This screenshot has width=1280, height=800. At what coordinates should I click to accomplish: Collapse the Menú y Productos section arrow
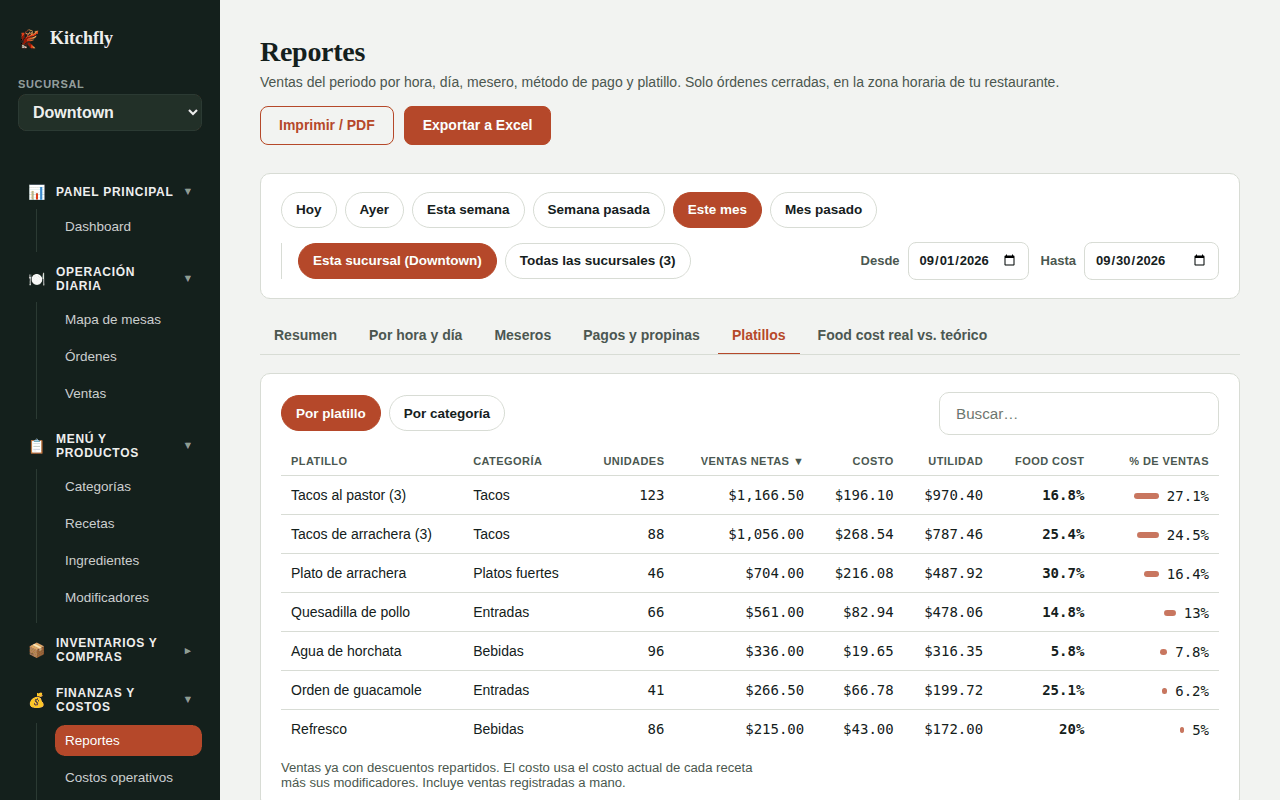188,446
